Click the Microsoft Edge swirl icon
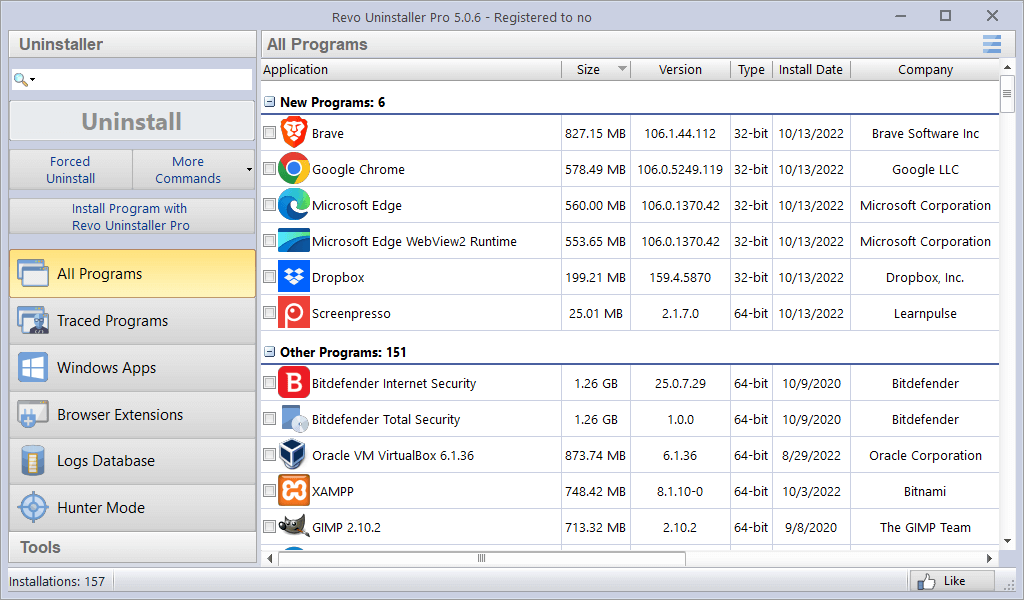The image size is (1024, 600). (x=294, y=204)
